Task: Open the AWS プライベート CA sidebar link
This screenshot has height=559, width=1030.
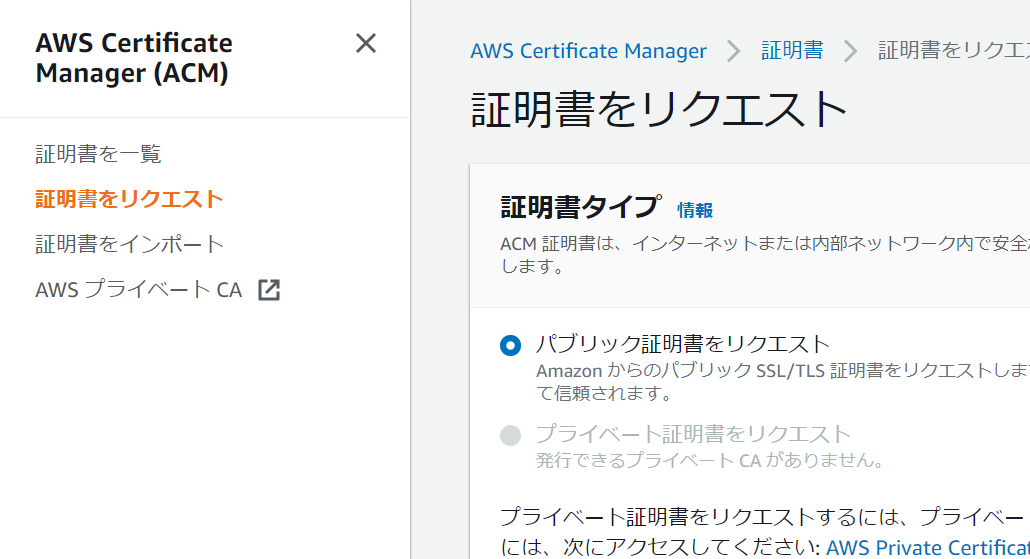Action: 139,290
